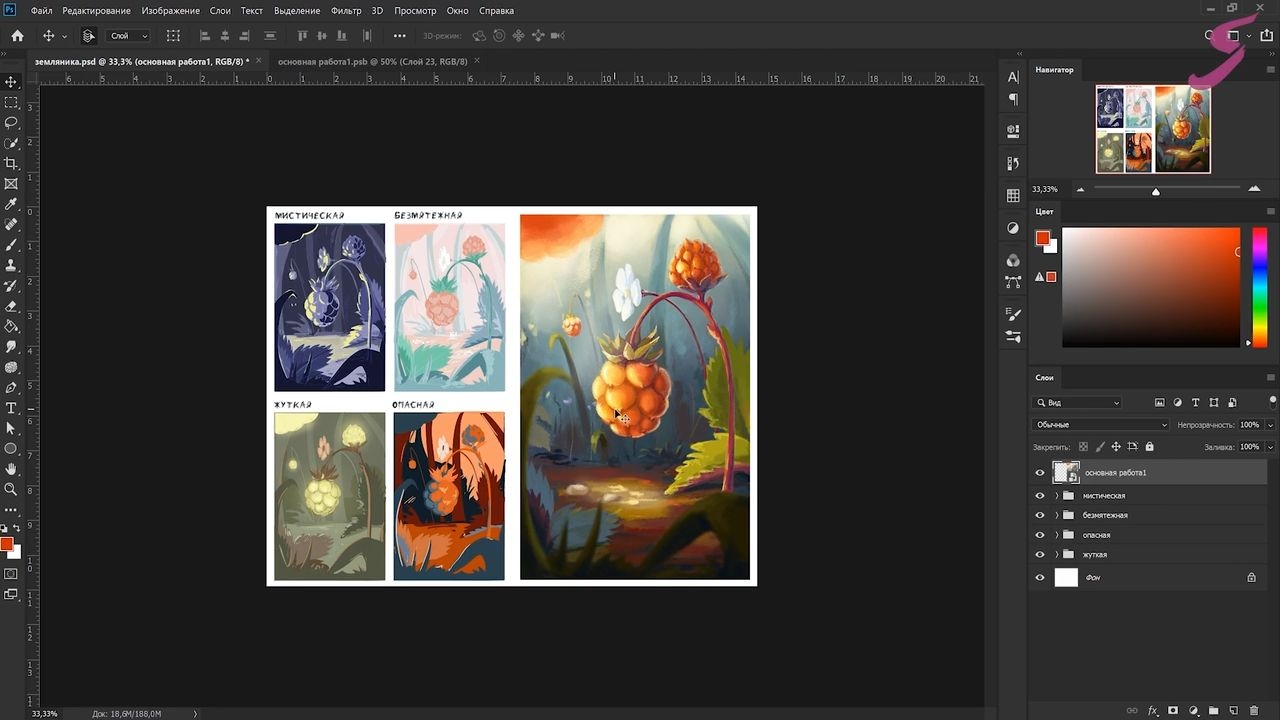1280x720 pixels.
Task: Create a new layer from Layers panel
Action: click(x=1234, y=711)
